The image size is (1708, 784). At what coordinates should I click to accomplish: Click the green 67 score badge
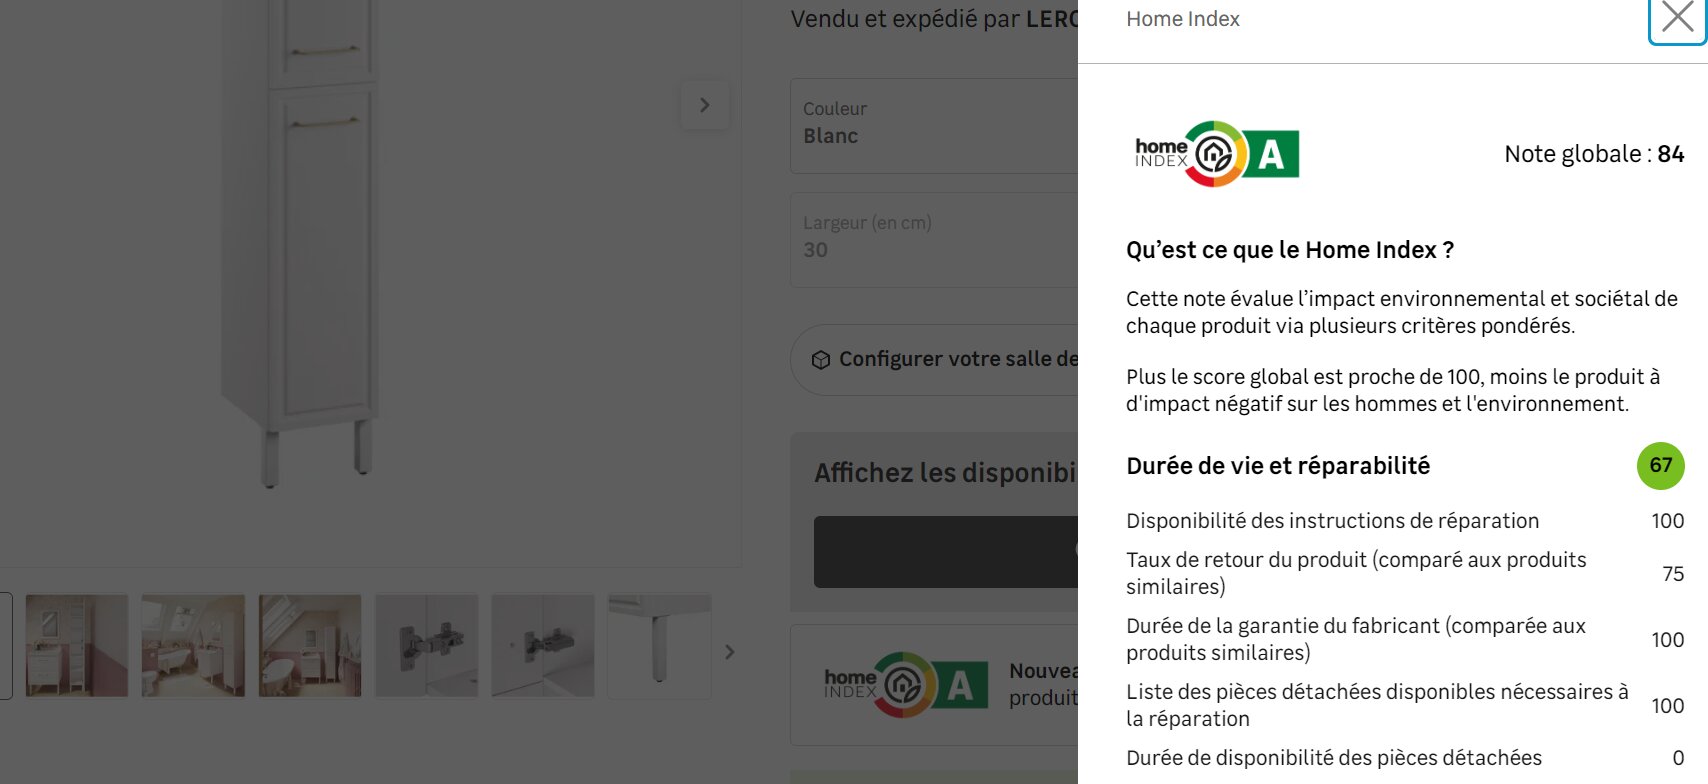(1660, 466)
